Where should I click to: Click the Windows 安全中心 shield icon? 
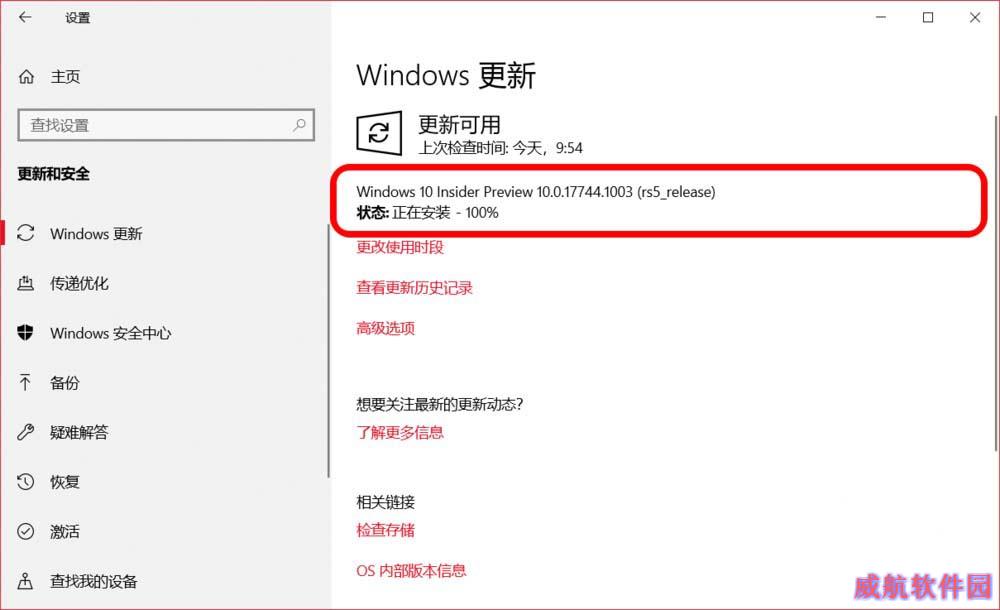tap(25, 332)
